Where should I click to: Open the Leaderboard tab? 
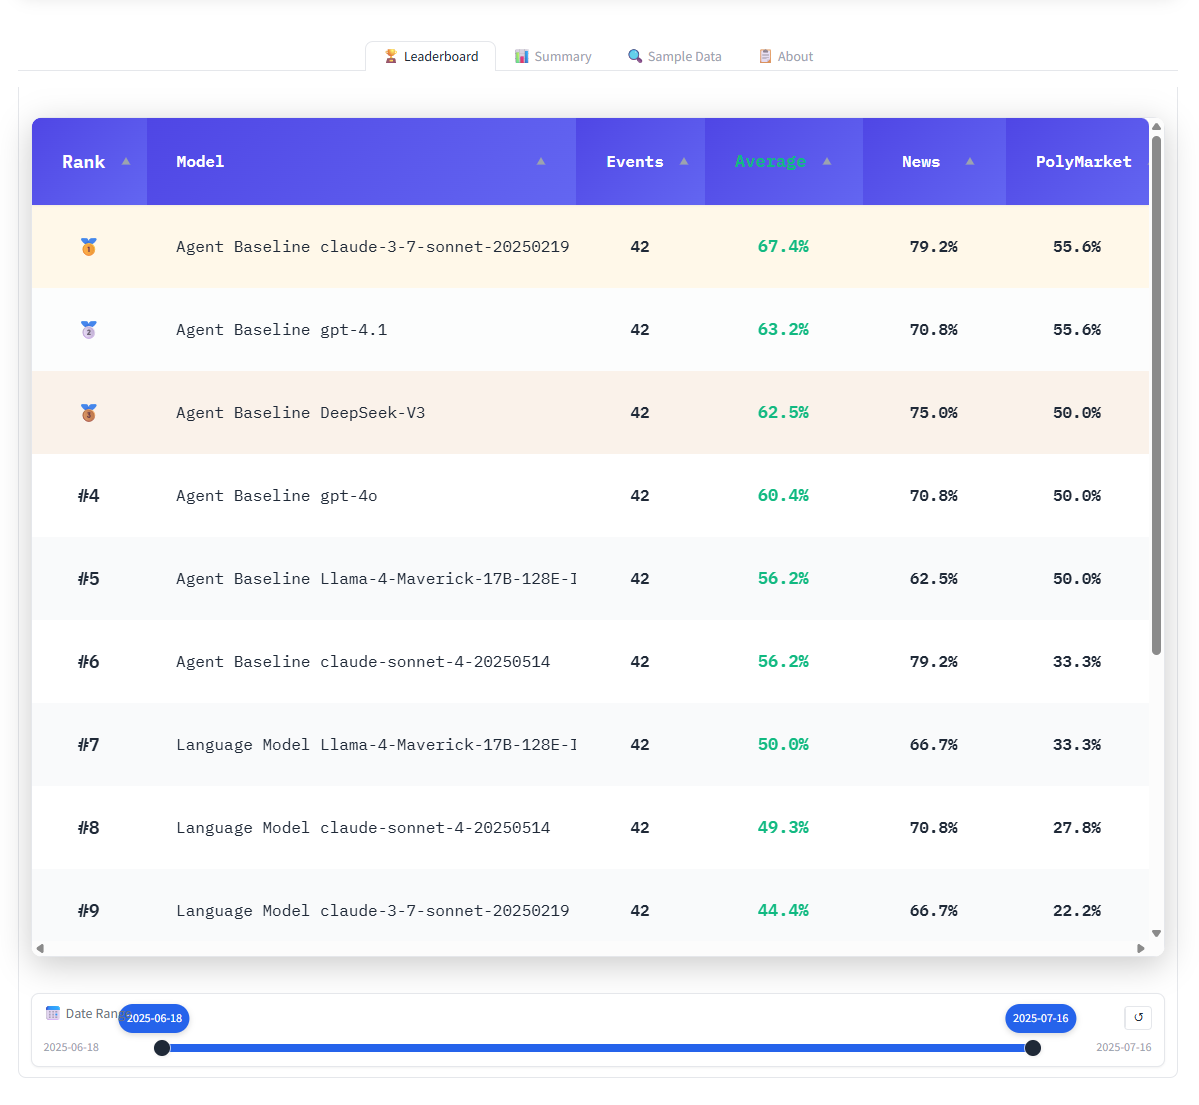[x=431, y=57]
